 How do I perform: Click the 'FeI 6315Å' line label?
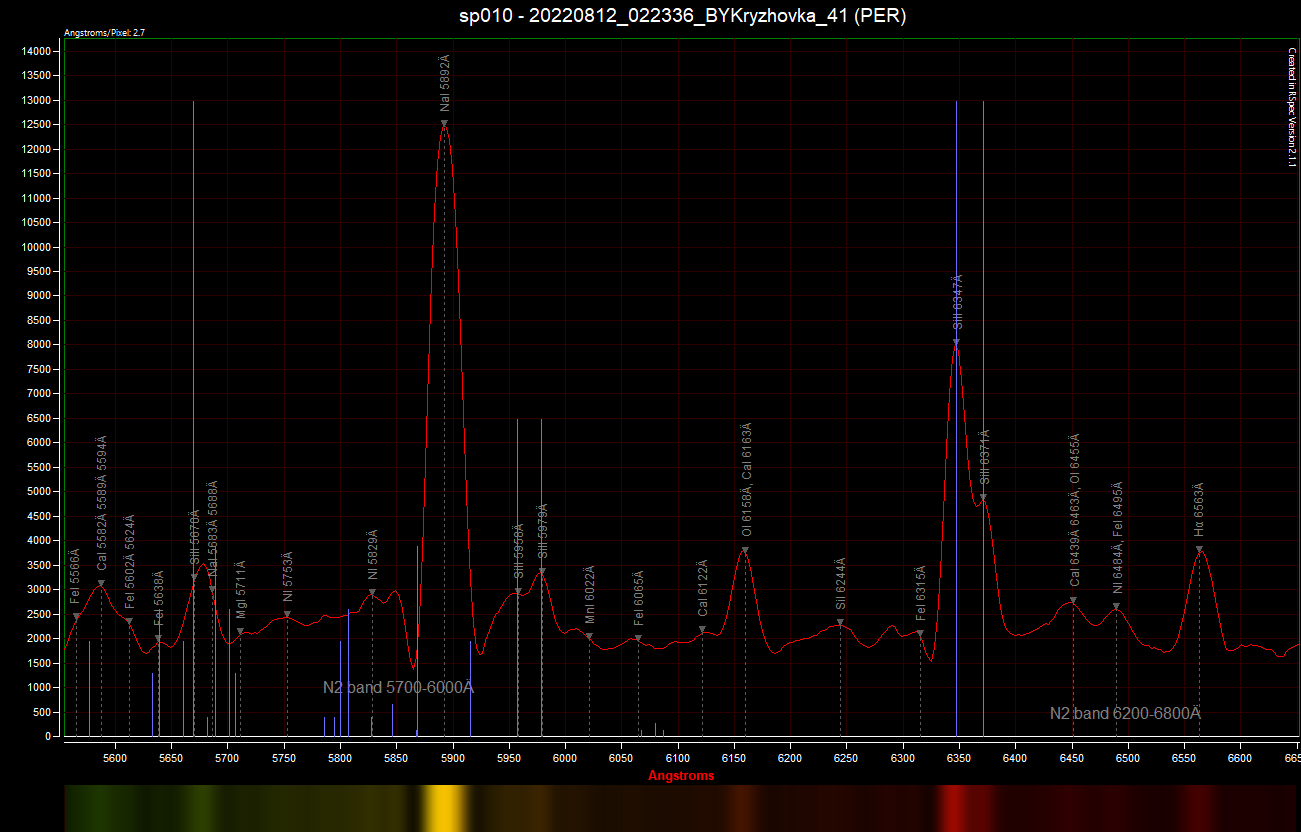pyautogui.click(x=922, y=593)
